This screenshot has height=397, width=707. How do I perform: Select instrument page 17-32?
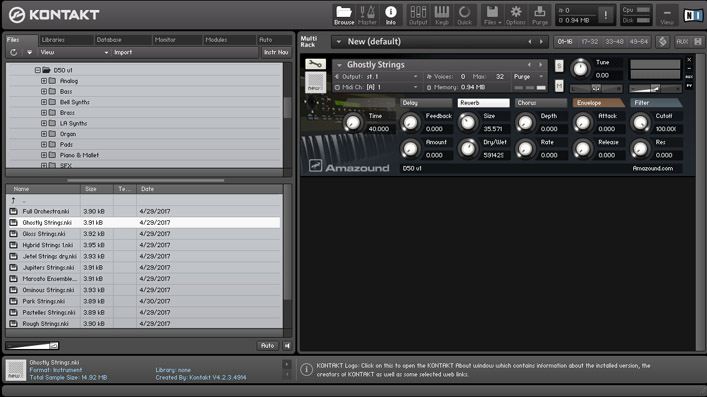[589, 42]
